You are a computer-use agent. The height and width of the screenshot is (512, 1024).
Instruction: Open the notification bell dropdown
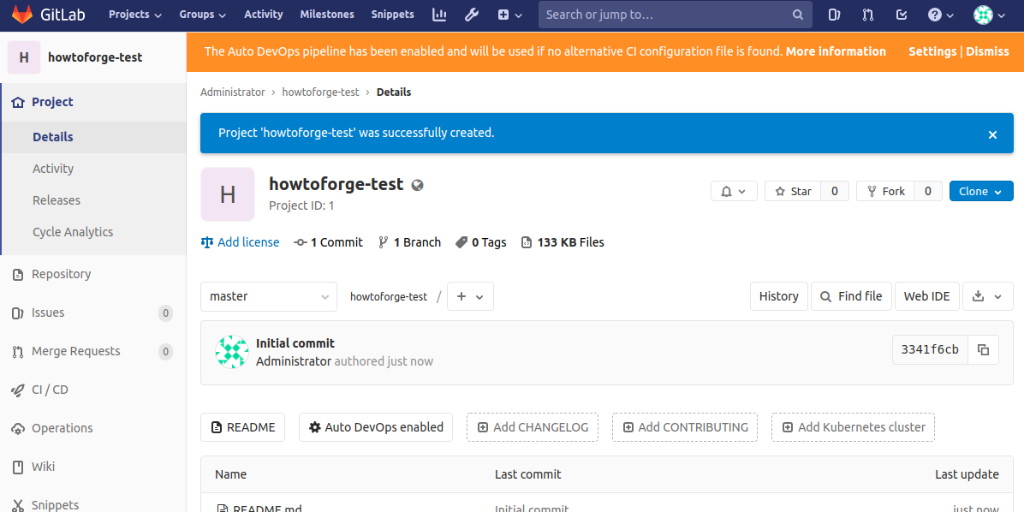click(x=734, y=191)
